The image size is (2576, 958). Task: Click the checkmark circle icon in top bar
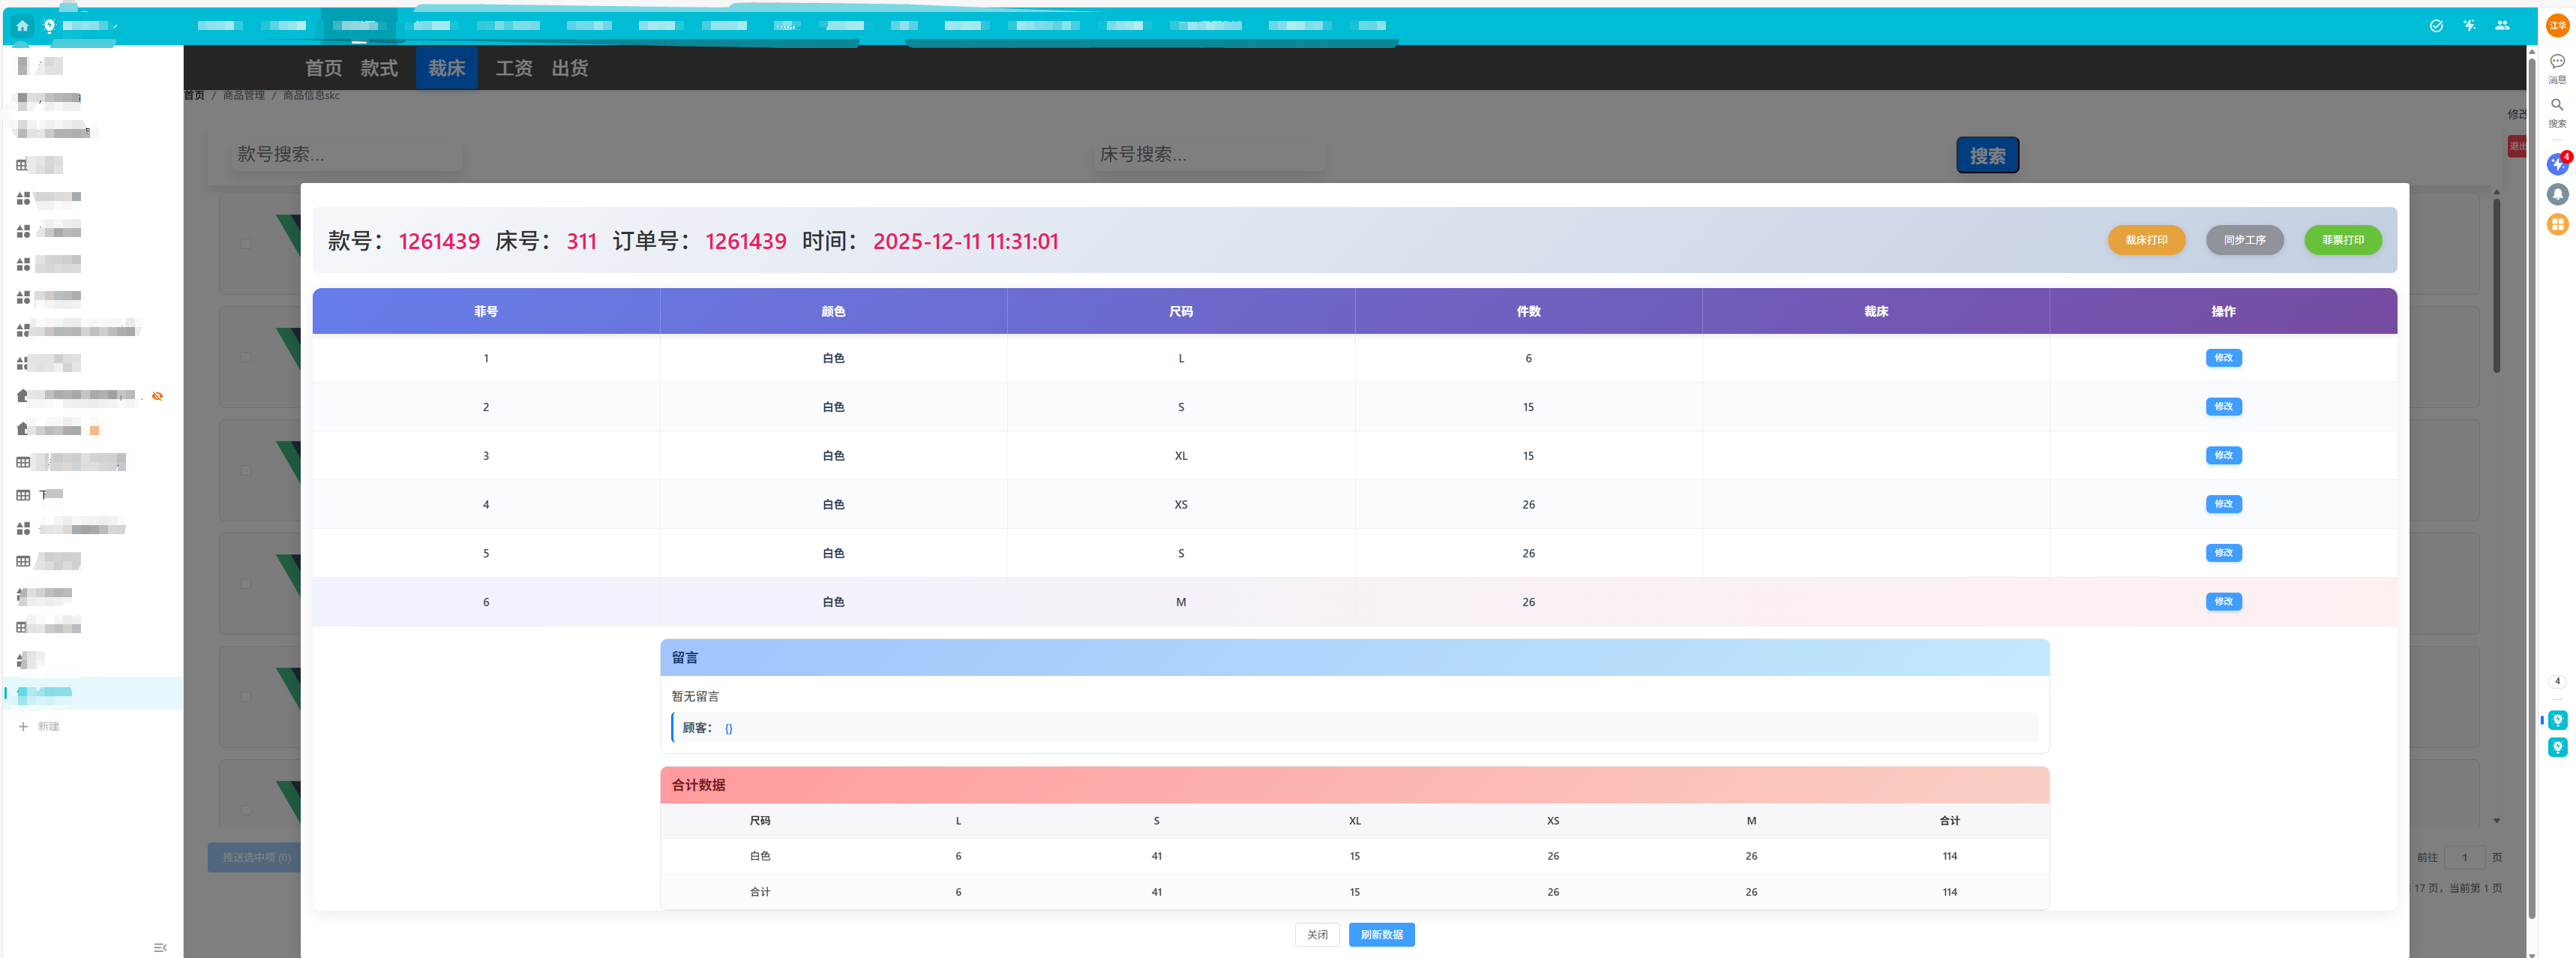click(x=2436, y=26)
